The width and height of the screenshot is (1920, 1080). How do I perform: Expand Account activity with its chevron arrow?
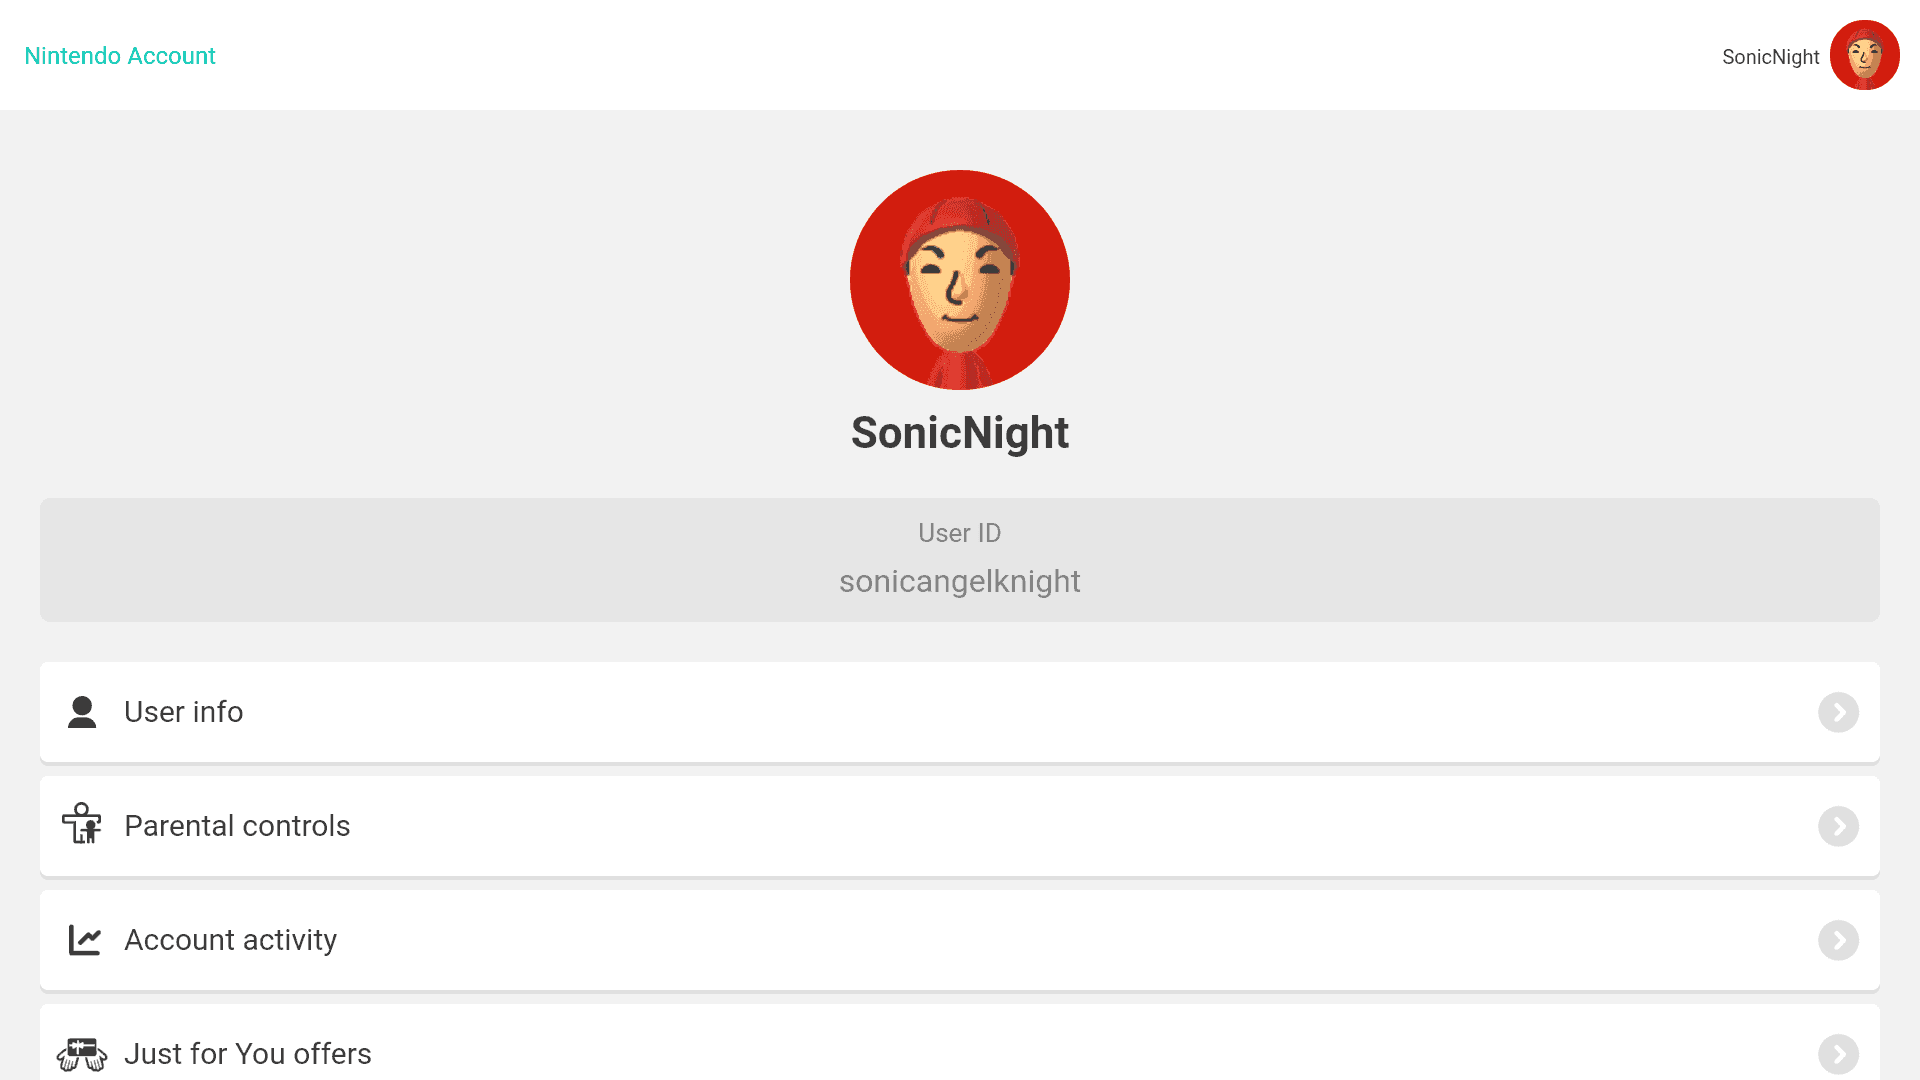coord(1838,940)
